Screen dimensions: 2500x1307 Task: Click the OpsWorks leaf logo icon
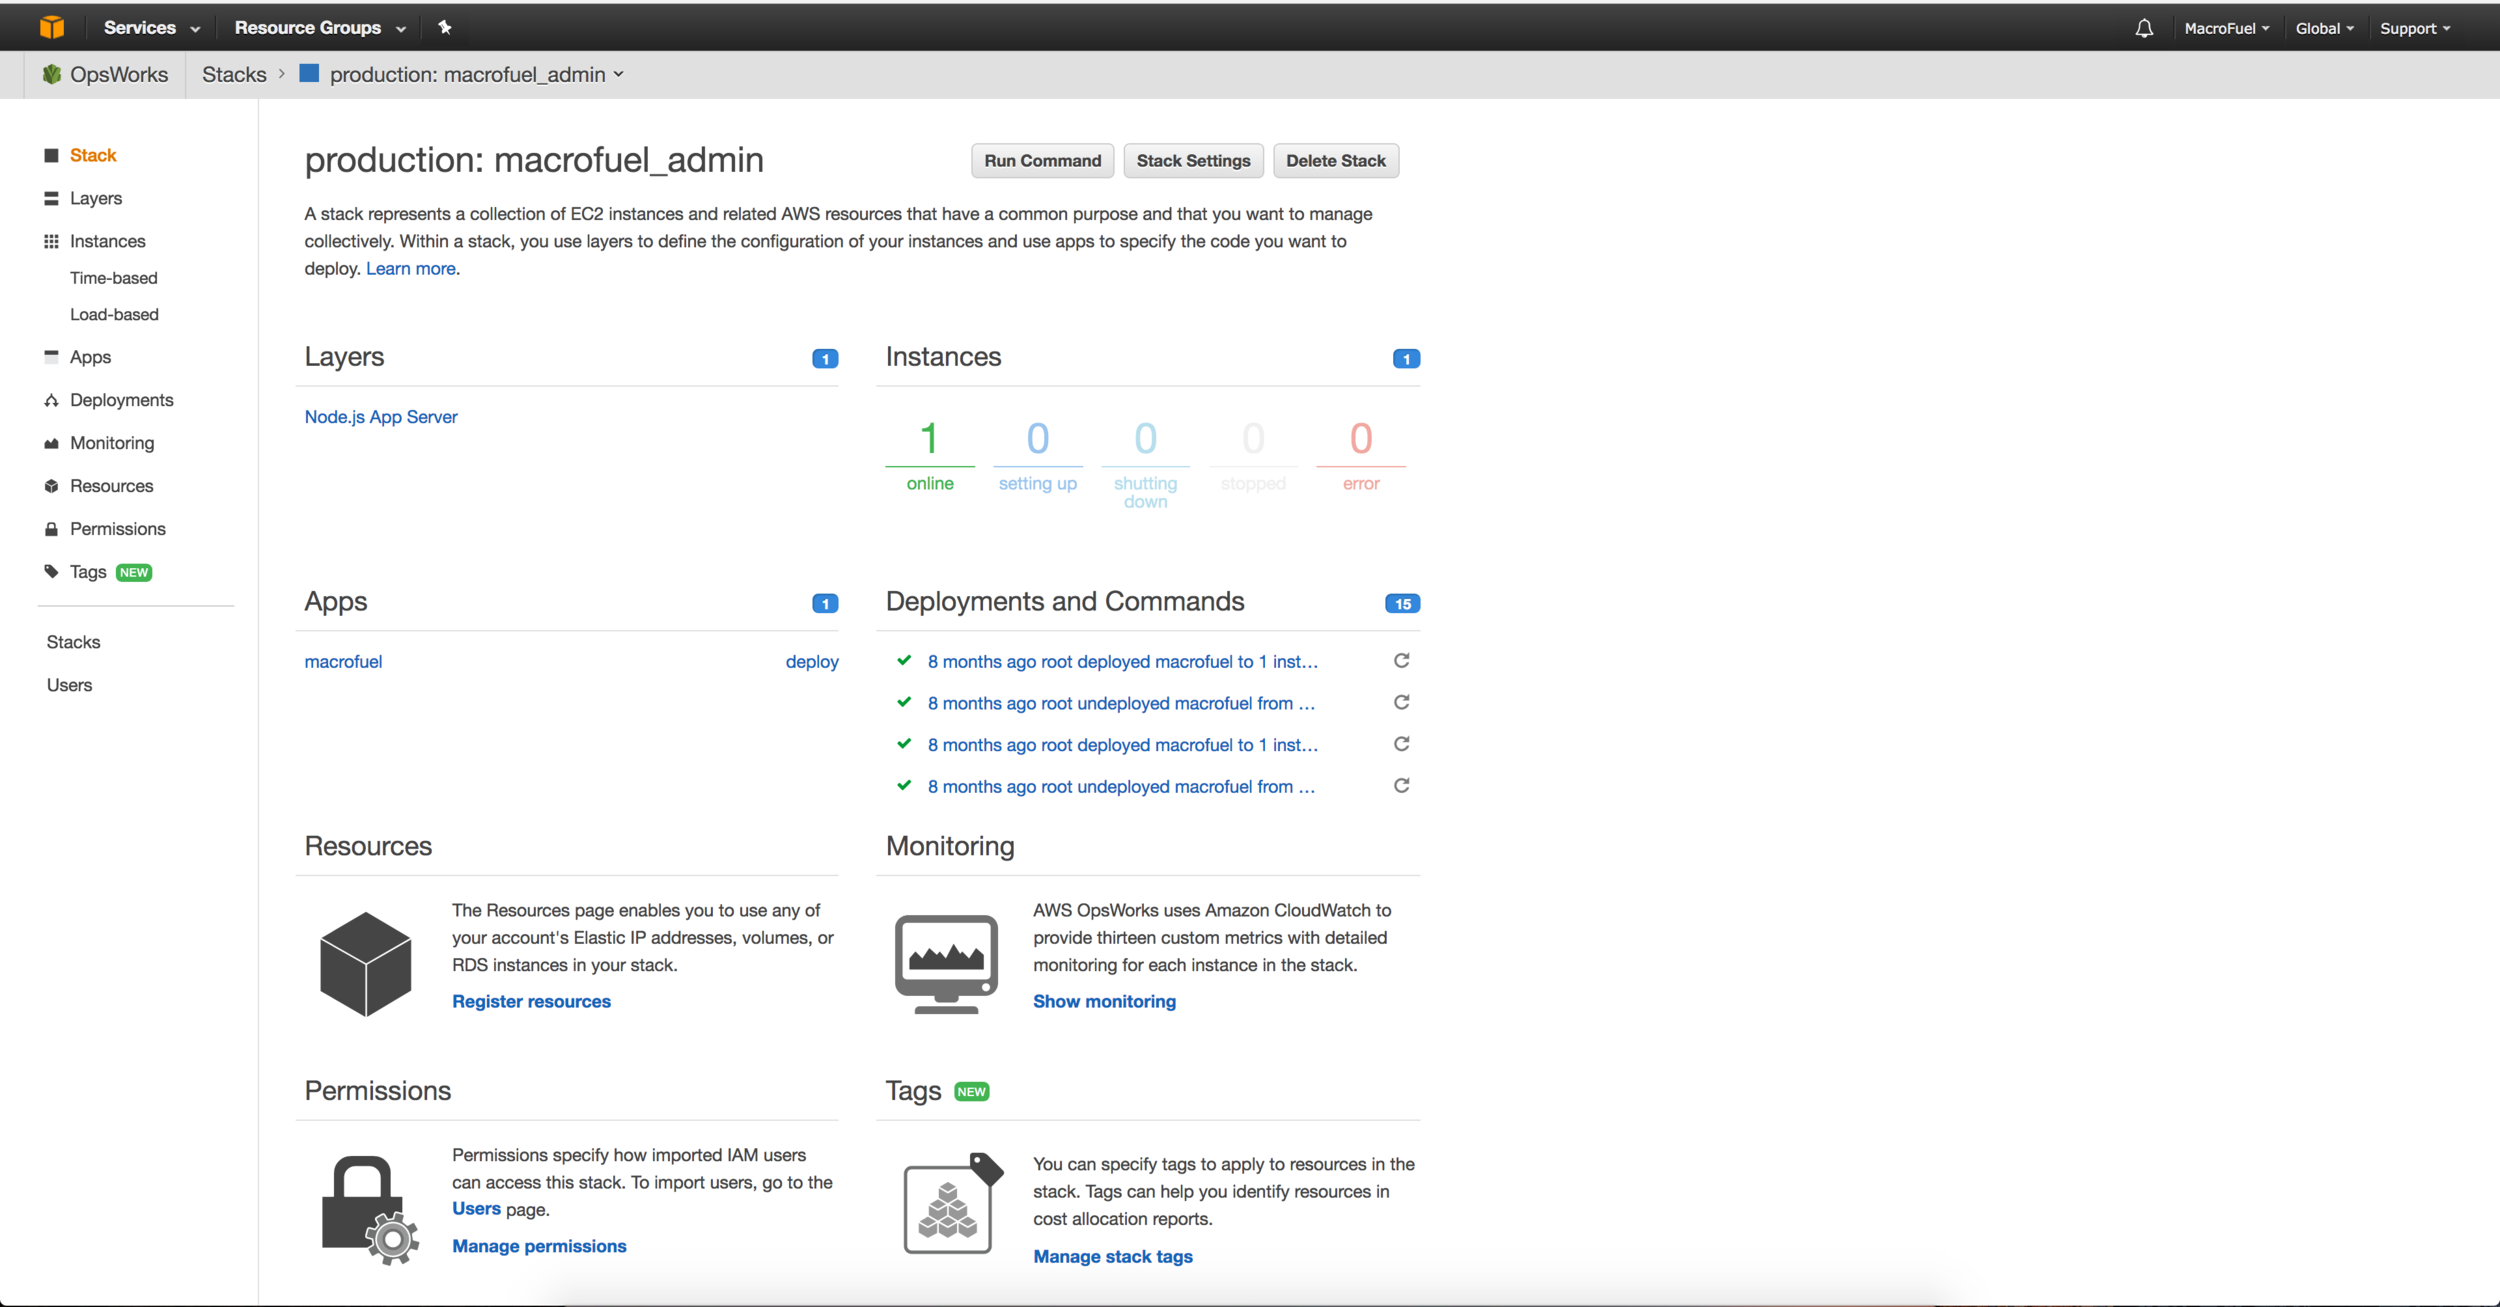pyautogui.click(x=52, y=74)
